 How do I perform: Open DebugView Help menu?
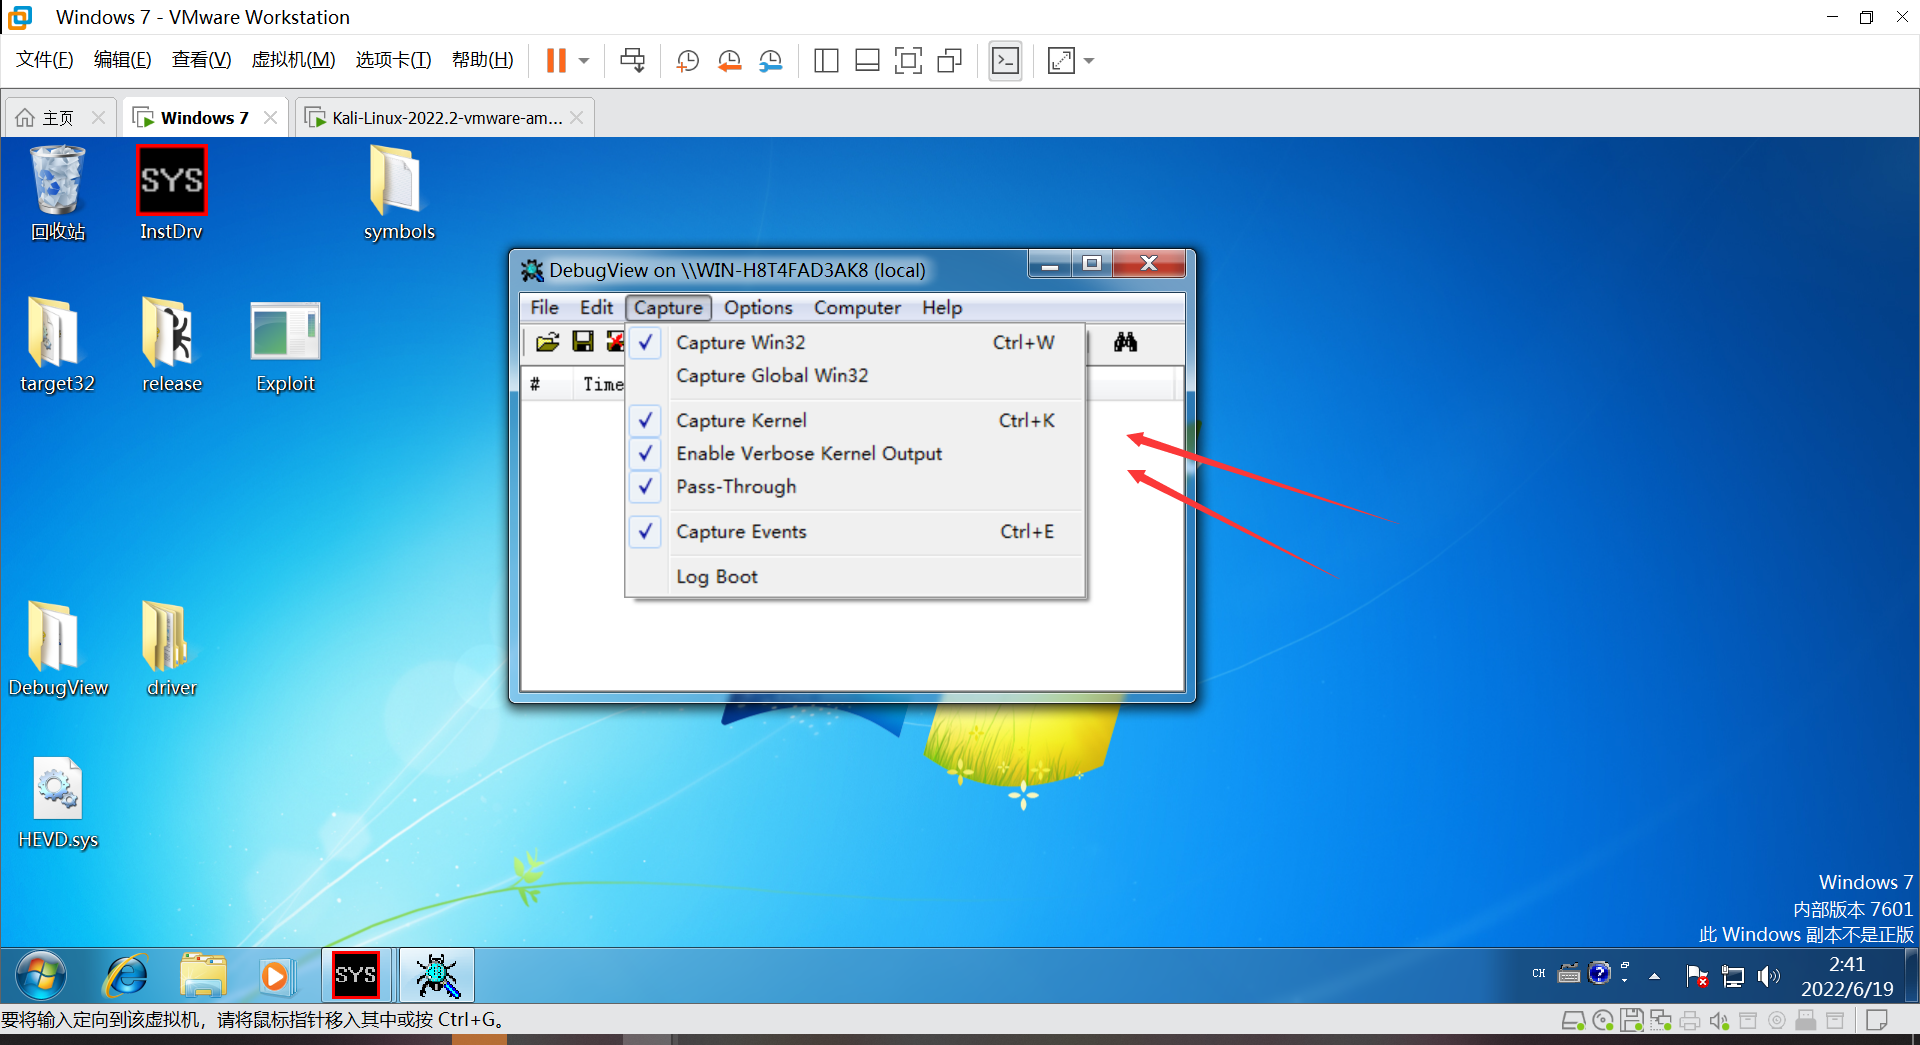(x=942, y=308)
